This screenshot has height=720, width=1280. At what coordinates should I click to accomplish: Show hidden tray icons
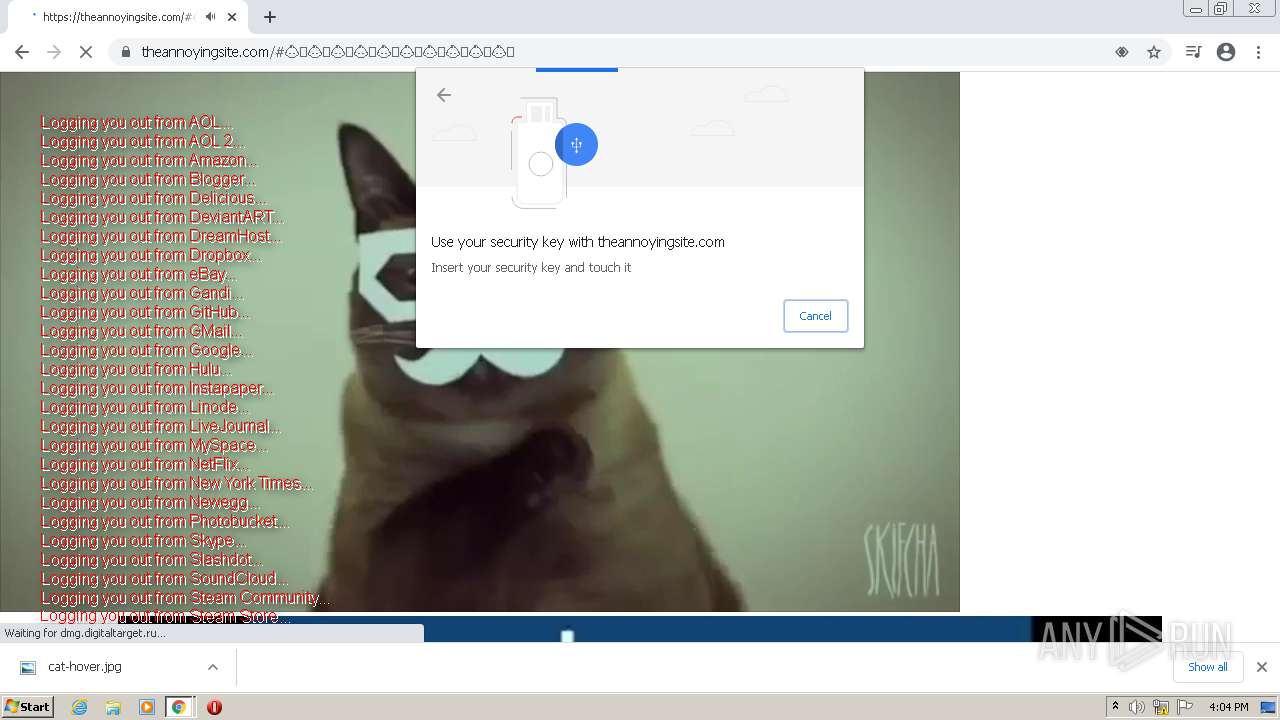[x=1115, y=707]
